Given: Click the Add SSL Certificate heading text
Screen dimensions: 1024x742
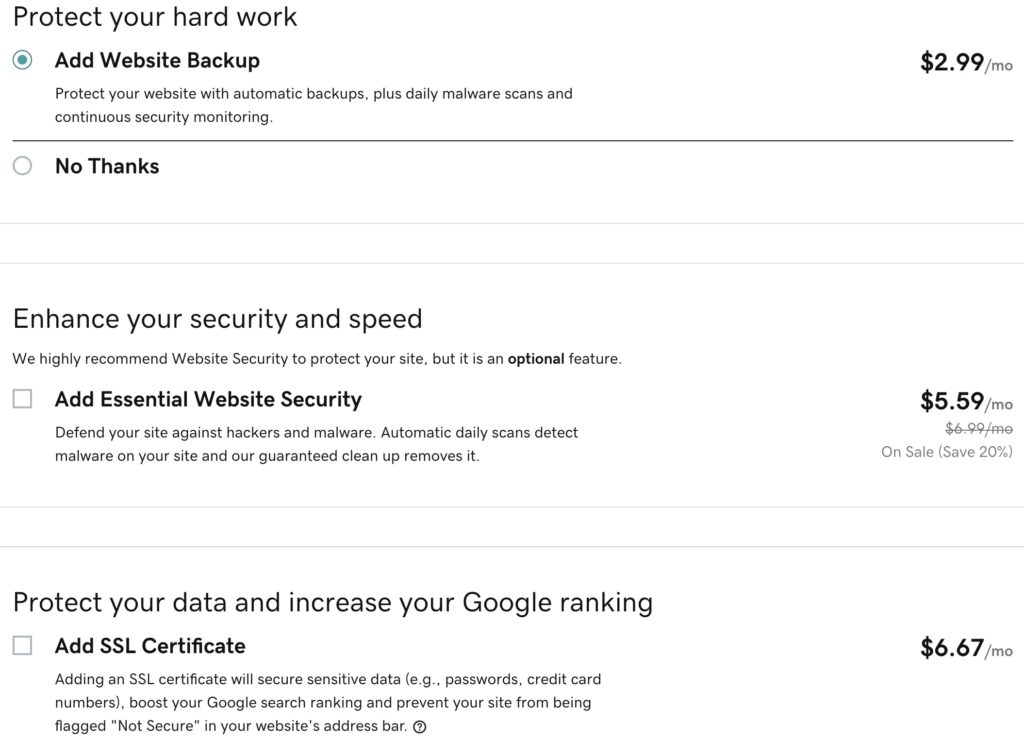Looking at the screenshot, I should (150, 646).
